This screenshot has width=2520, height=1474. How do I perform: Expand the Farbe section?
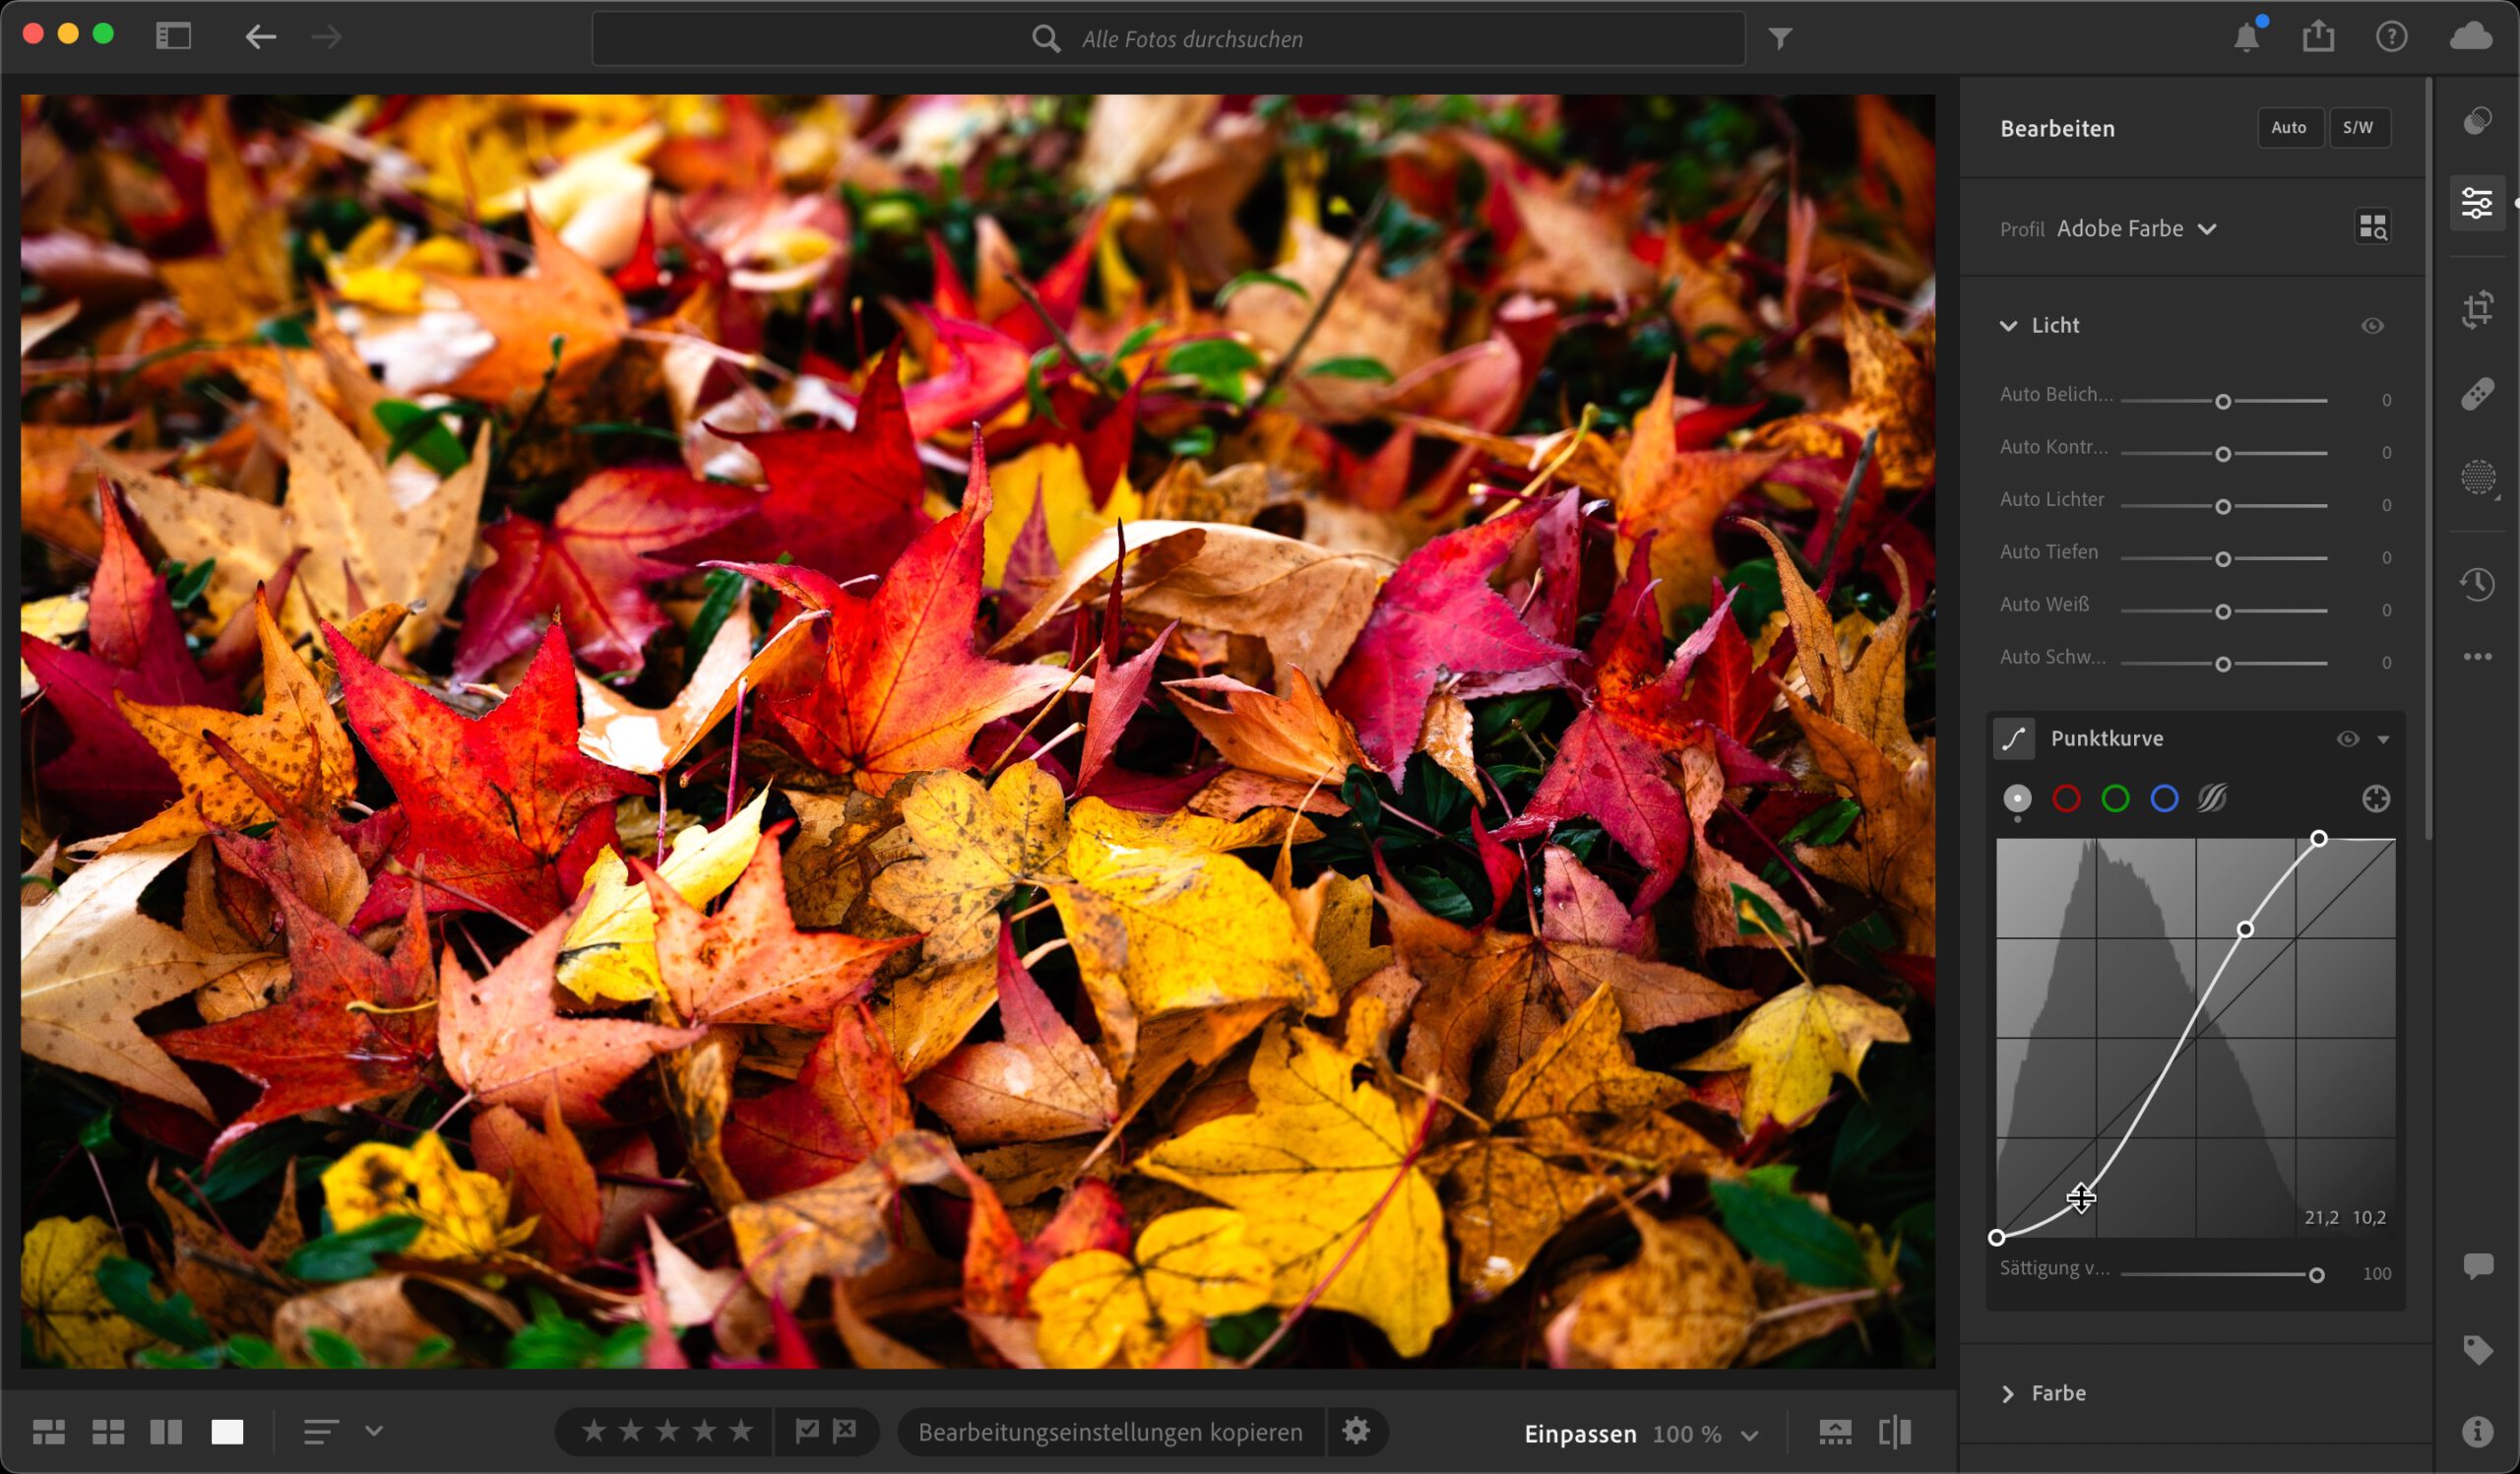point(2007,1394)
